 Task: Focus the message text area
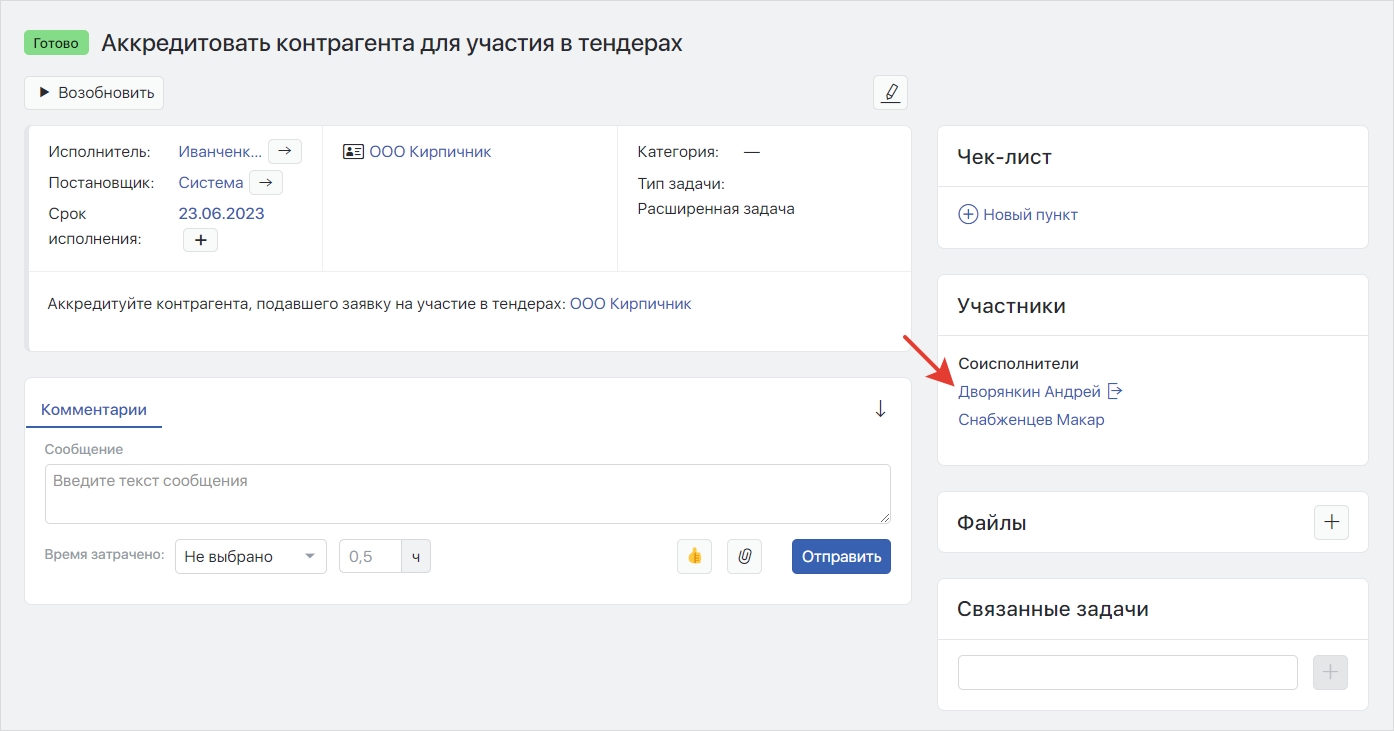pyautogui.click(x=467, y=493)
